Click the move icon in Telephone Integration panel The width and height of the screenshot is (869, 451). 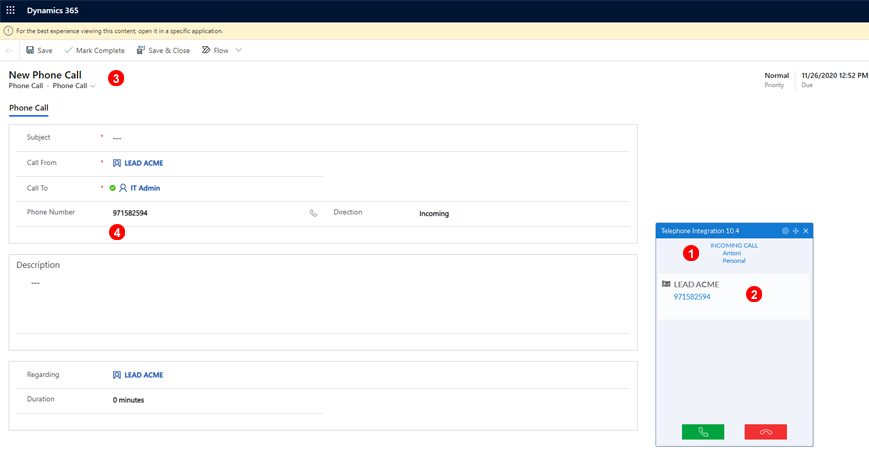point(796,231)
